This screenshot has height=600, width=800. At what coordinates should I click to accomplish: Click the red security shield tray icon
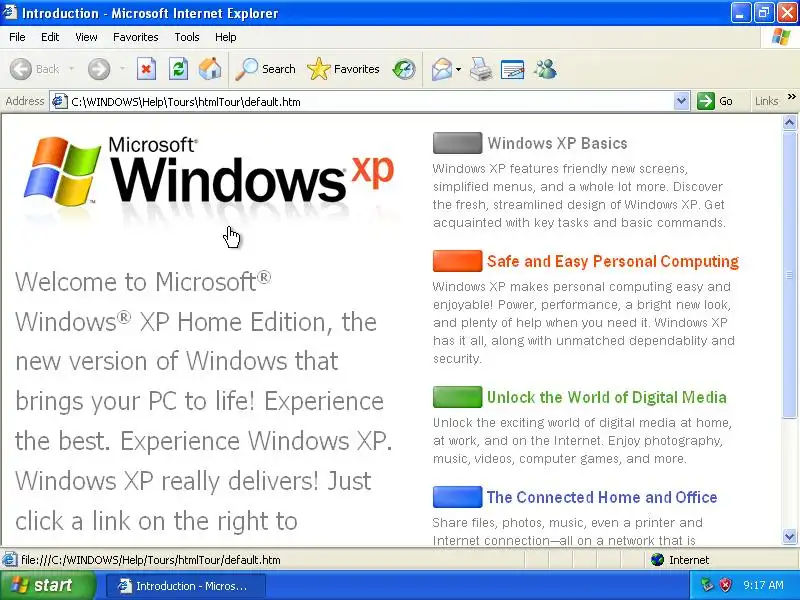(725, 585)
